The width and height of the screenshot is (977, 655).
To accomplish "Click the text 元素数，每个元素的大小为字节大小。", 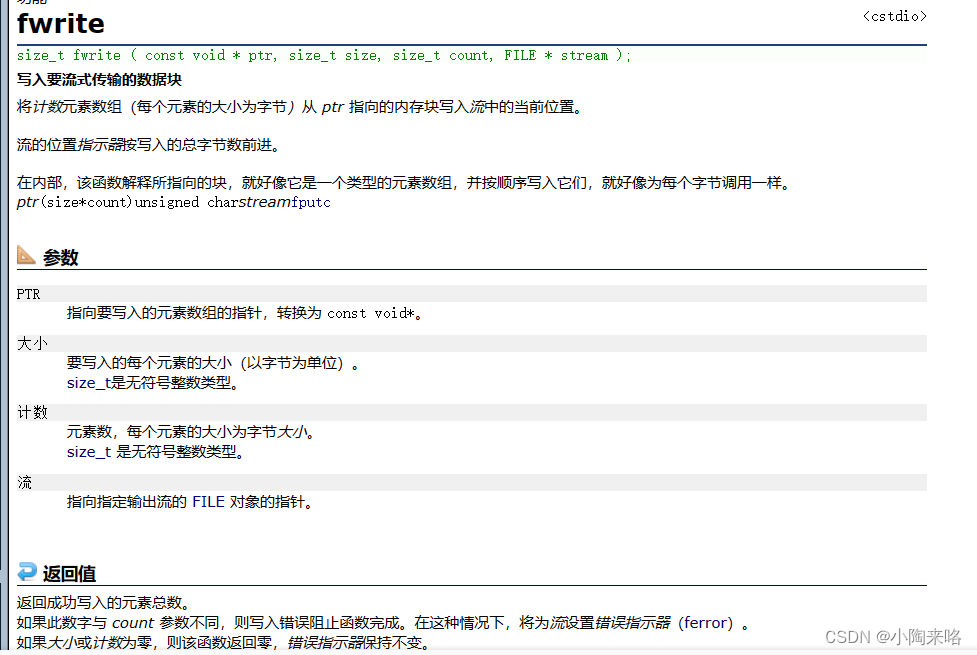I will point(191,431).
